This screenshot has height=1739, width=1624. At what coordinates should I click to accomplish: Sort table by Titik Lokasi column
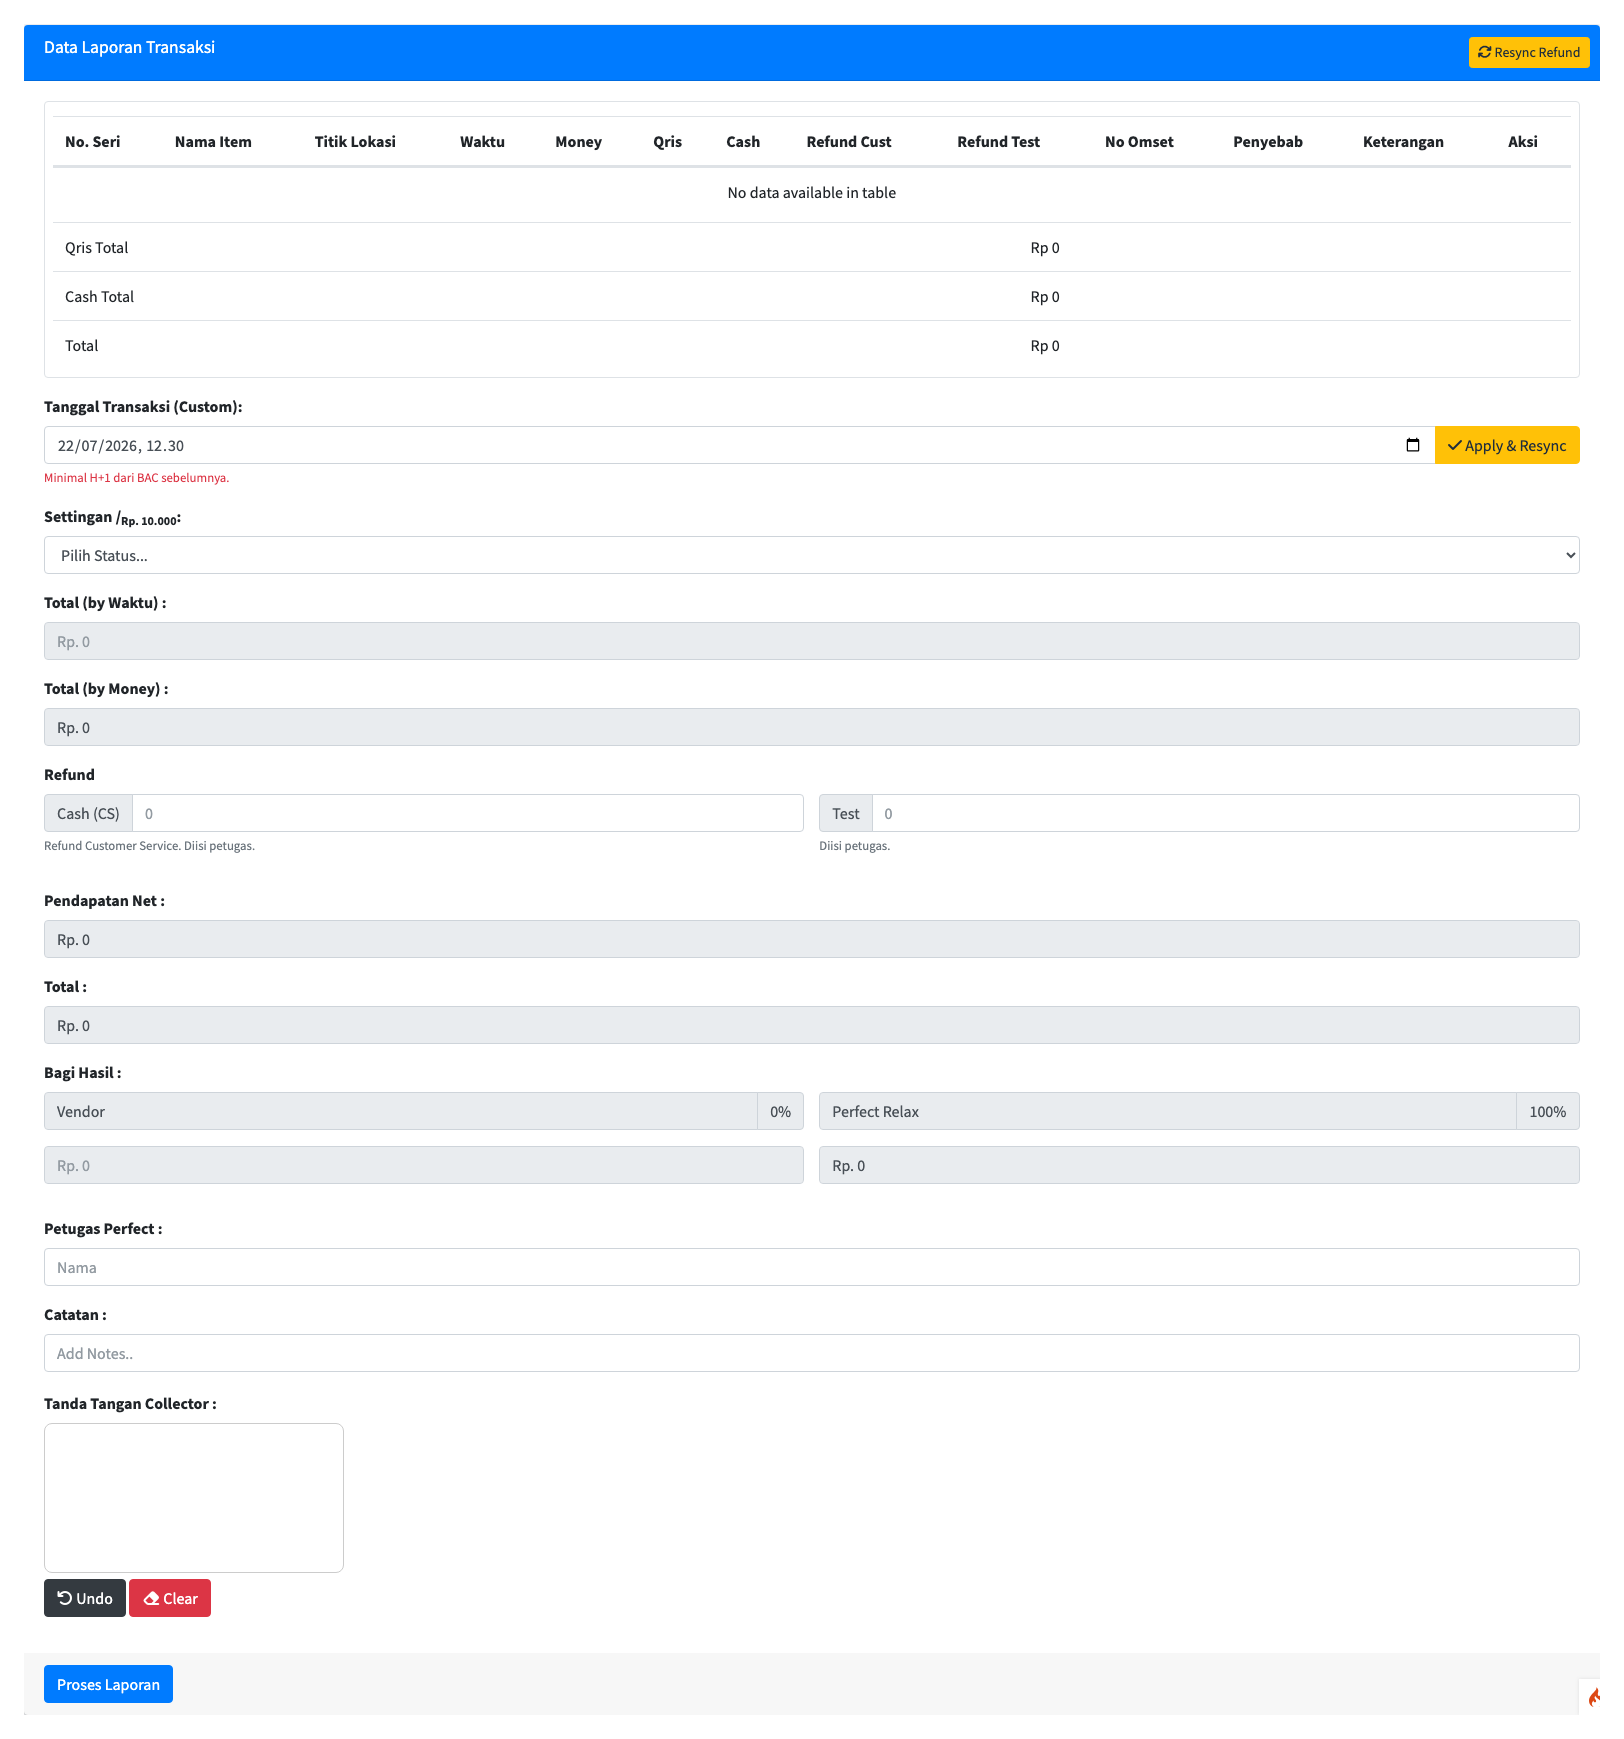(355, 142)
